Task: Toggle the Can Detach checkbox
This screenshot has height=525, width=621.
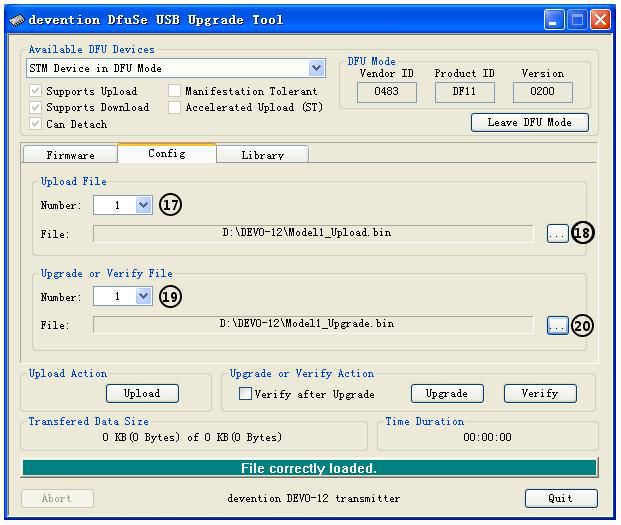Action: tap(35, 124)
